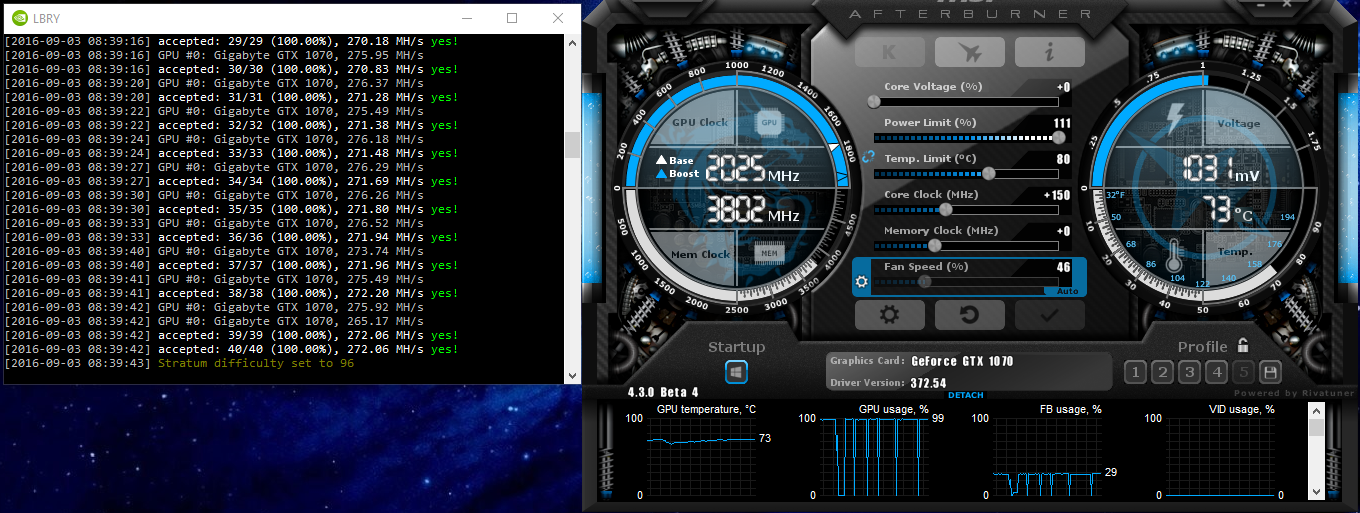The image size is (1360, 513).
Task: Click 'Stratum difficulty set to 96' line
Action: (x=179, y=363)
